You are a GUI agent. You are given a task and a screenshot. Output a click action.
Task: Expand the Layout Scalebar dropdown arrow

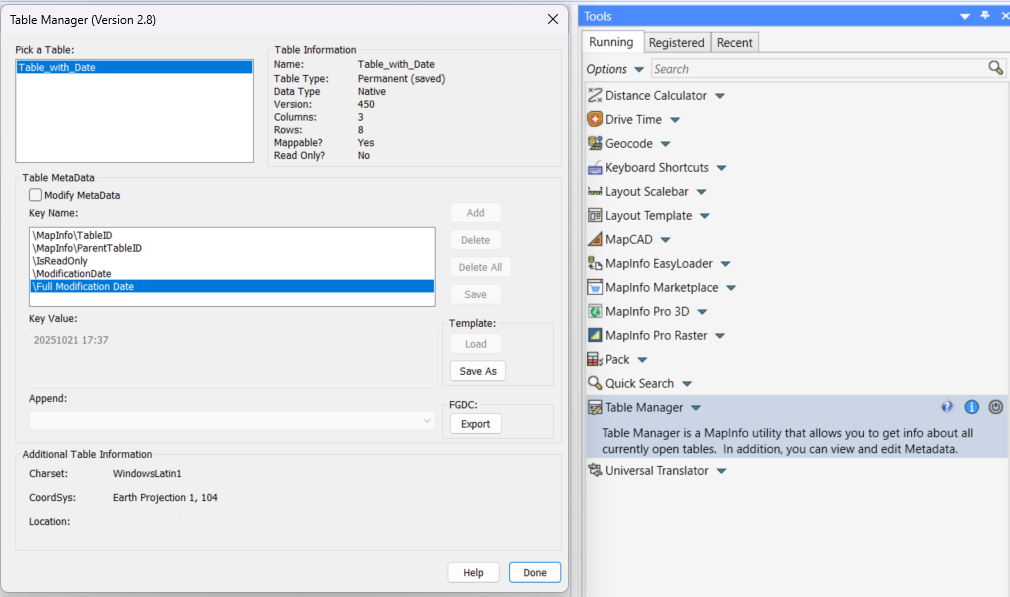pyautogui.click(x=701, y=192)
